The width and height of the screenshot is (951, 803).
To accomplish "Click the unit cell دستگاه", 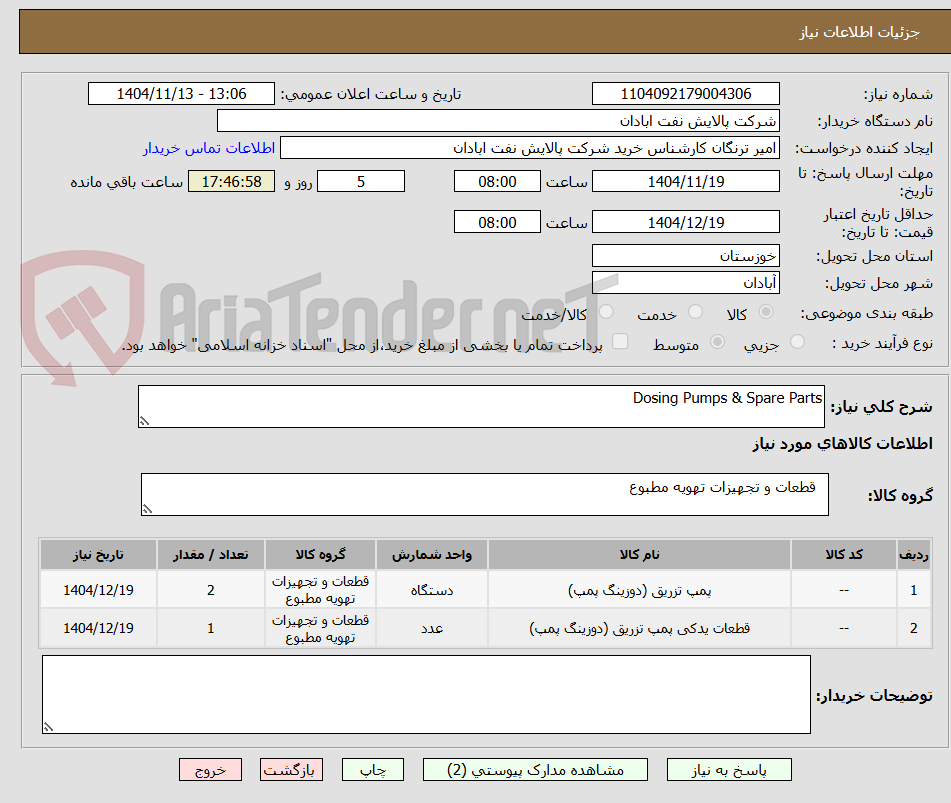I will (x=432, y=590).
